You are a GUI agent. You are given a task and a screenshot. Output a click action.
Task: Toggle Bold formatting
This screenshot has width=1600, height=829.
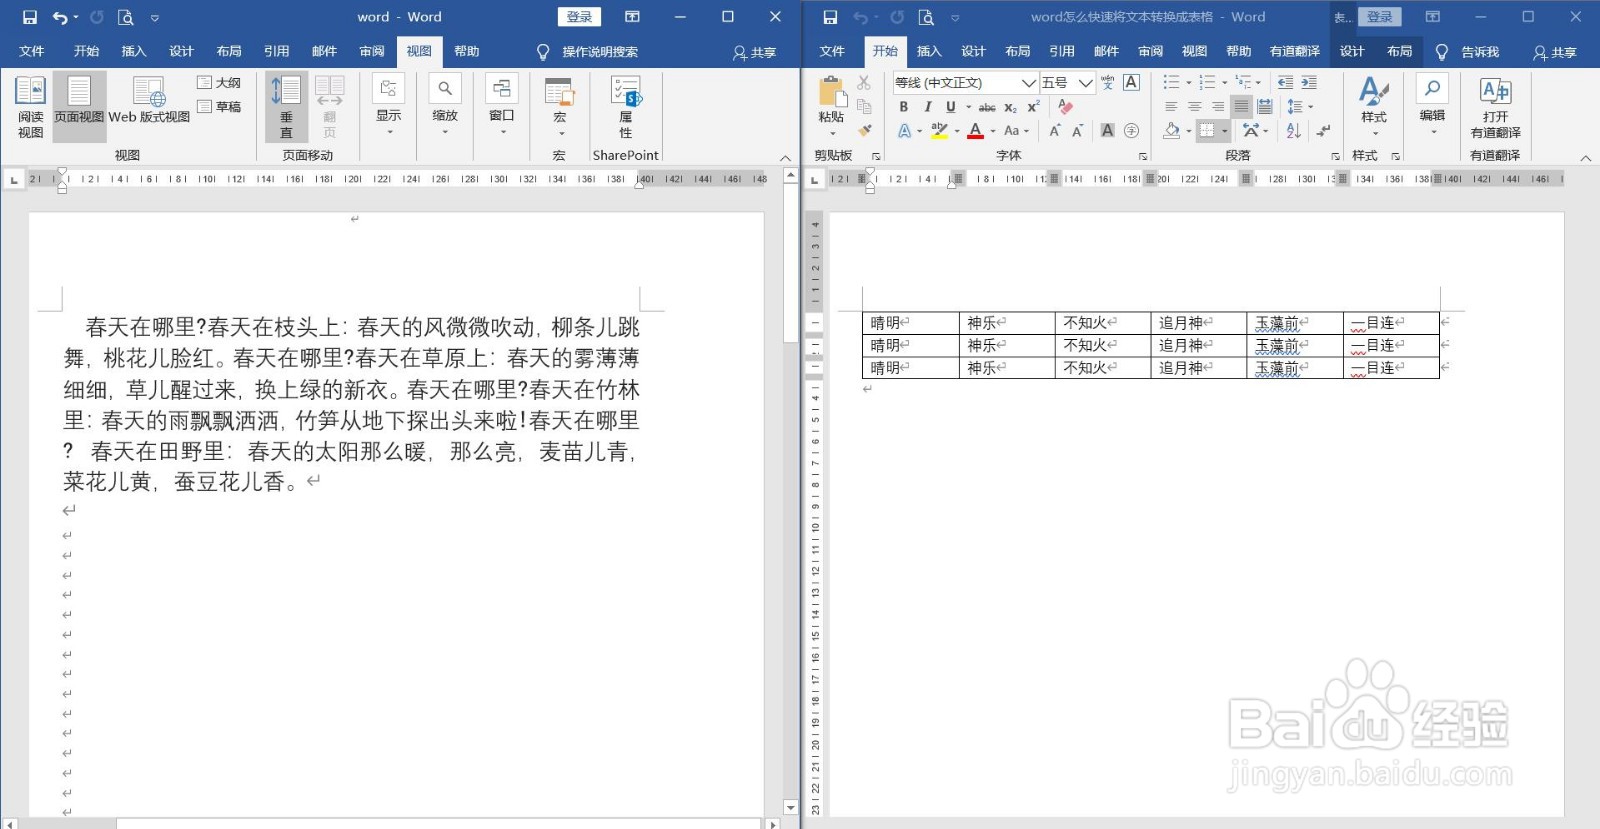tap(903, 107)
